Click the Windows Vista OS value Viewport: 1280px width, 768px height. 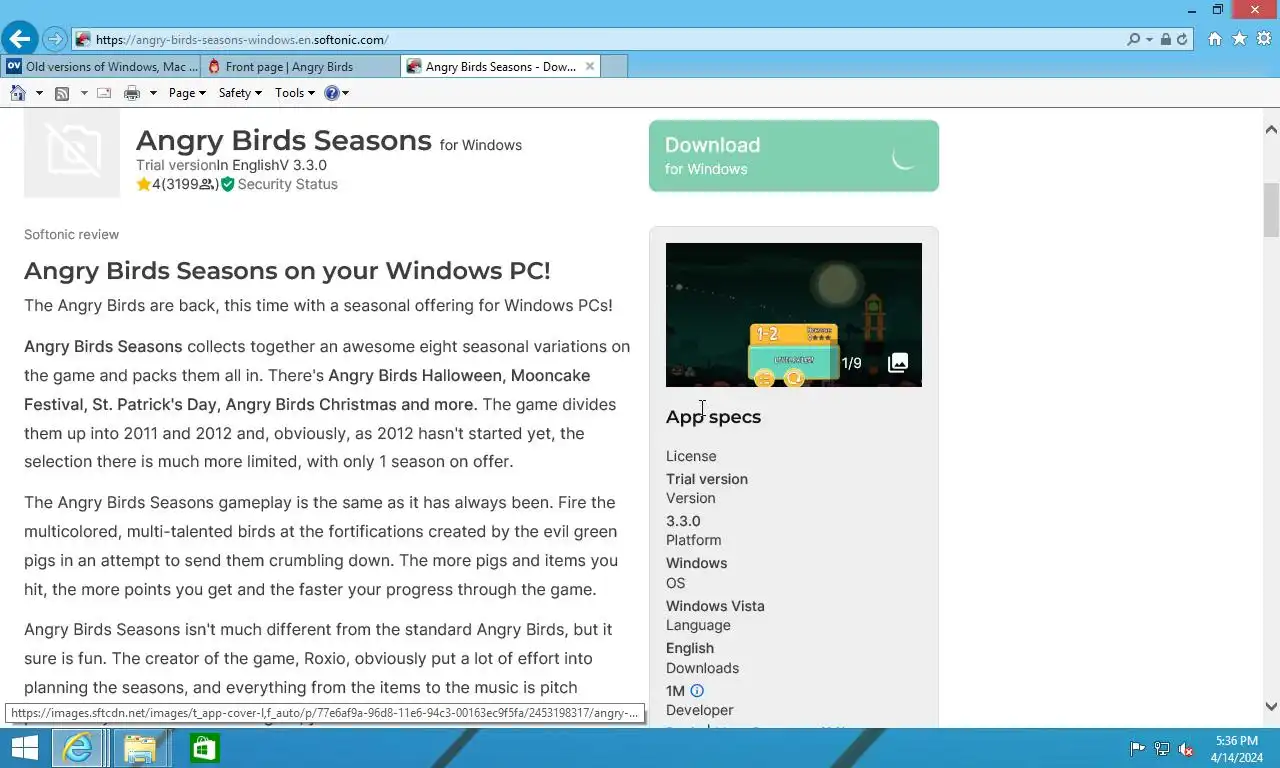(x=715, y=606)
